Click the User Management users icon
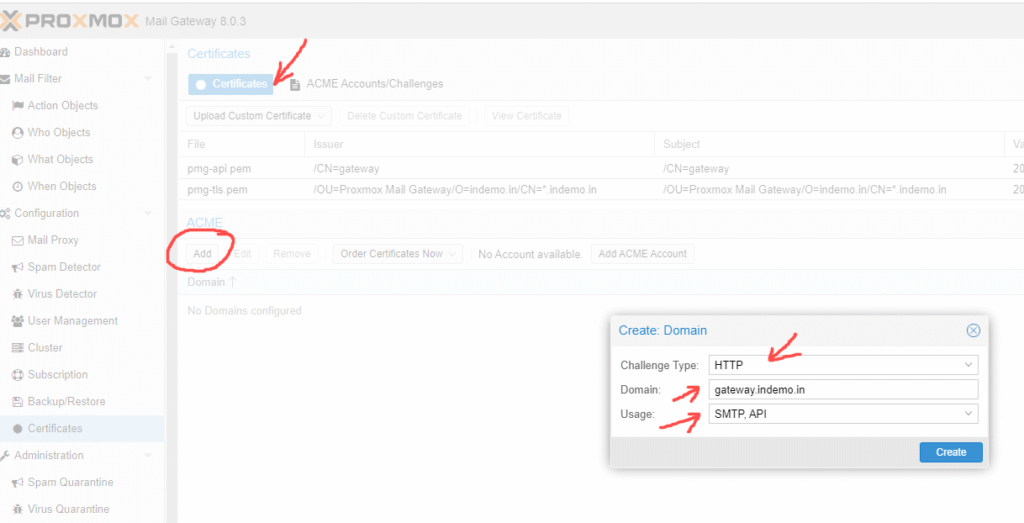 [x=18, y=321]
